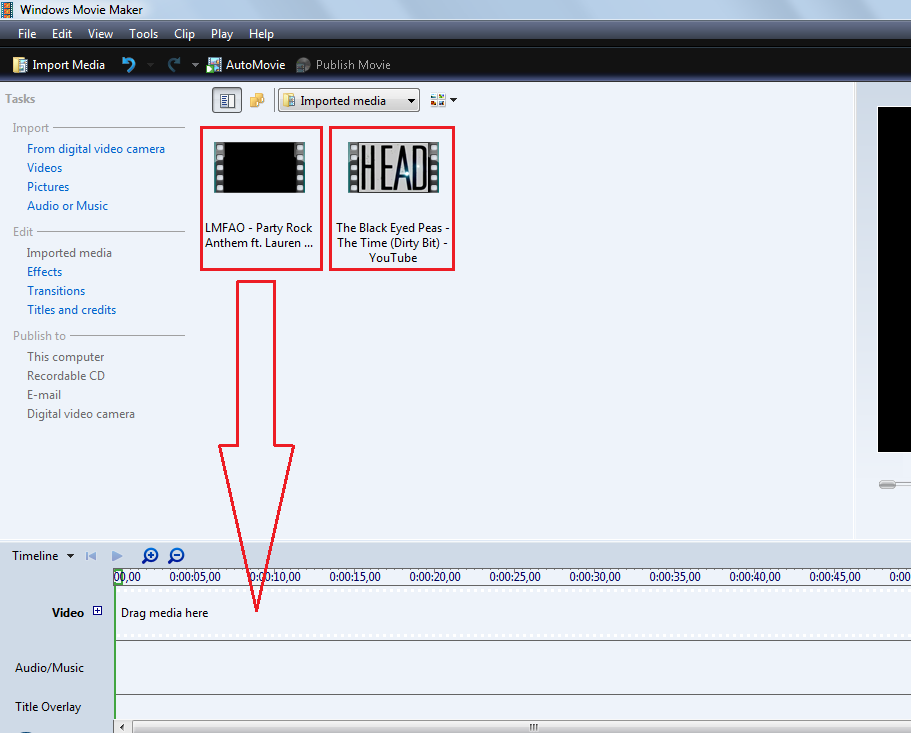Open the Views thumbnail options dropdown
Image resolution: width=911 pixels, height=733 pixels.
coord(443,100)
